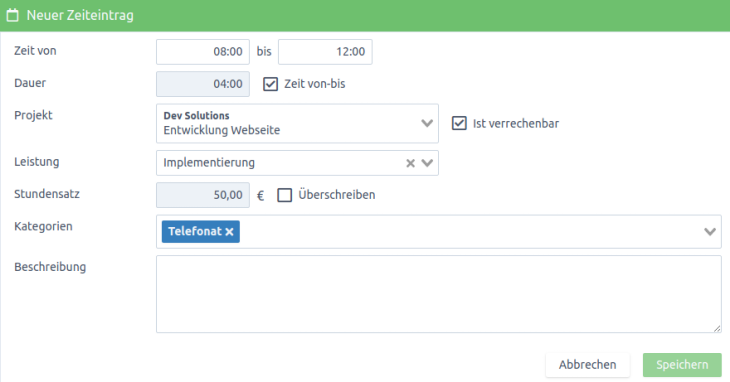Click the Beschreibung textarea resize handle
The height and width of the screenshot is (382, 730).
click(716, 328)
